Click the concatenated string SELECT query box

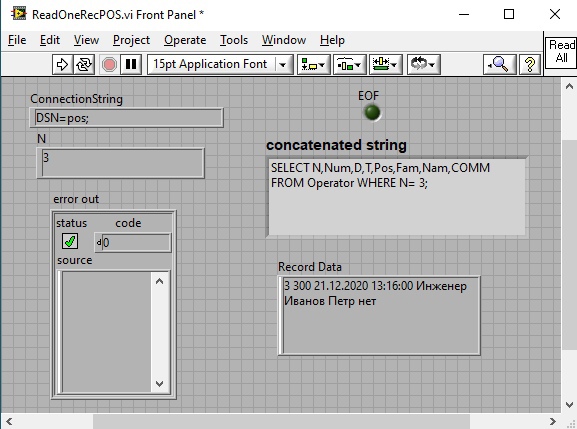tap(397, 197)
